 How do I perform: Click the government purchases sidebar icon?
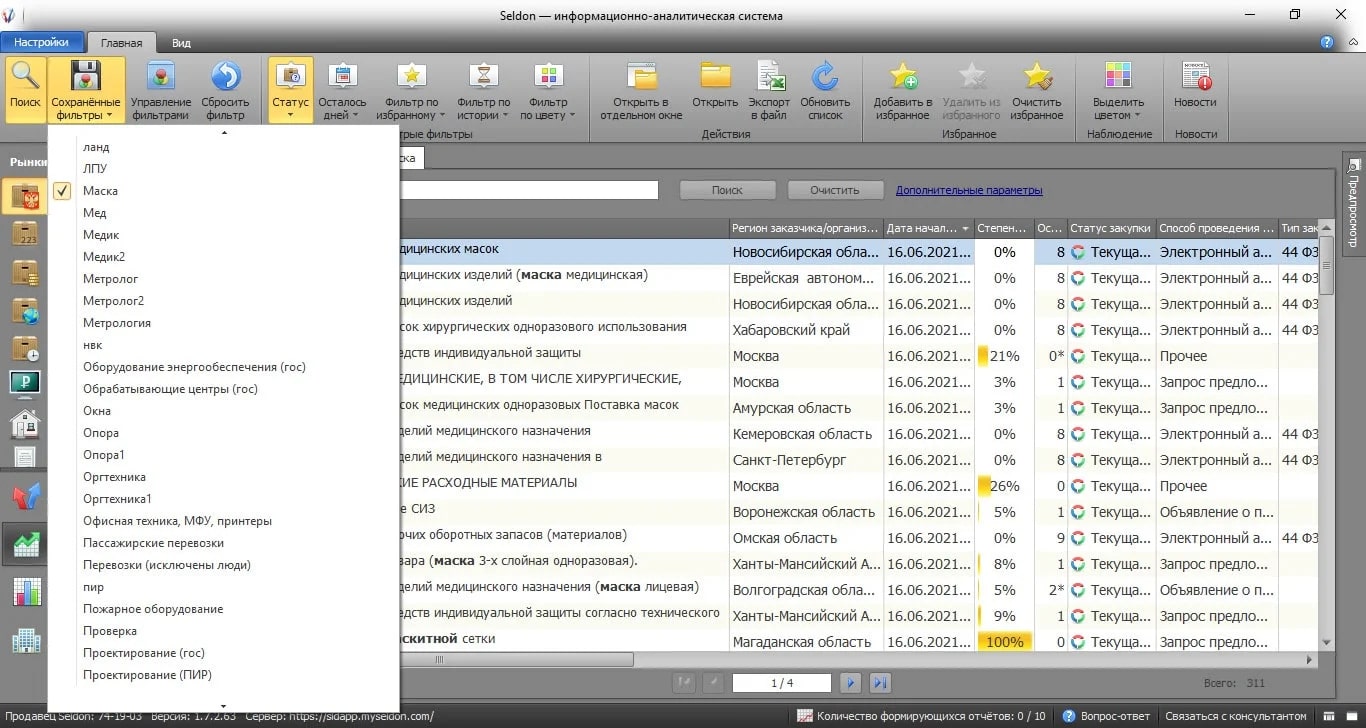pos(24,197)
